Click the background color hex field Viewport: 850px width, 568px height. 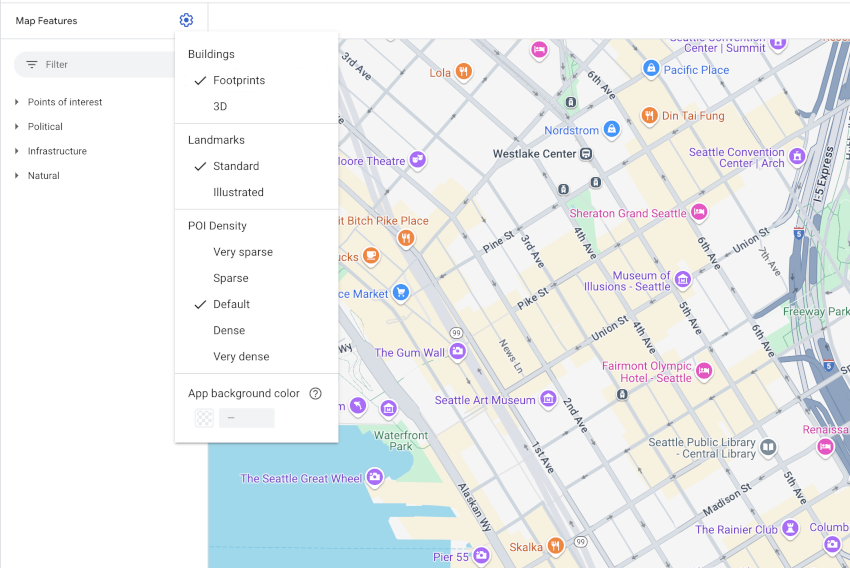coord(247,418)
